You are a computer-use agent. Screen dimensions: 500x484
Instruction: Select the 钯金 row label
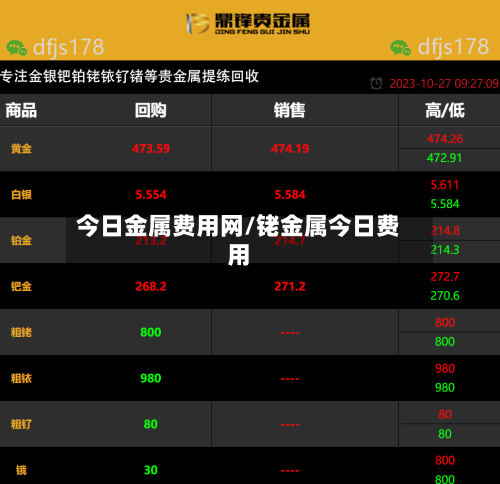21,286
